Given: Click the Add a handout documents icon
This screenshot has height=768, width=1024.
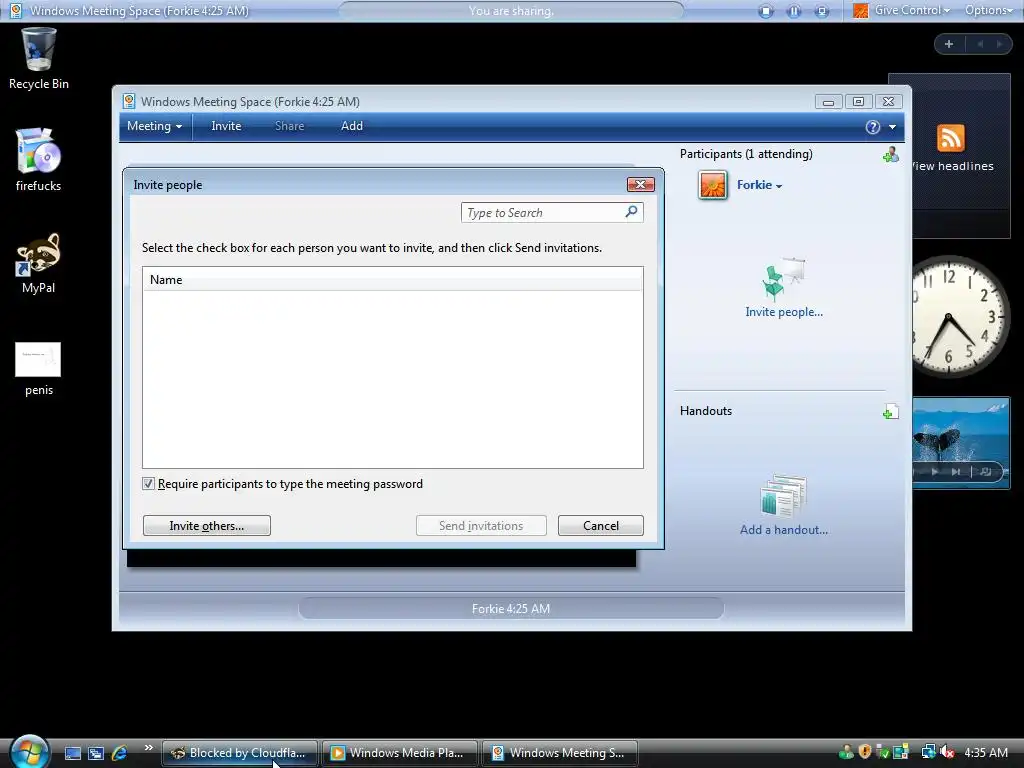Looking at the screenshot, I should tap(784, 496).
